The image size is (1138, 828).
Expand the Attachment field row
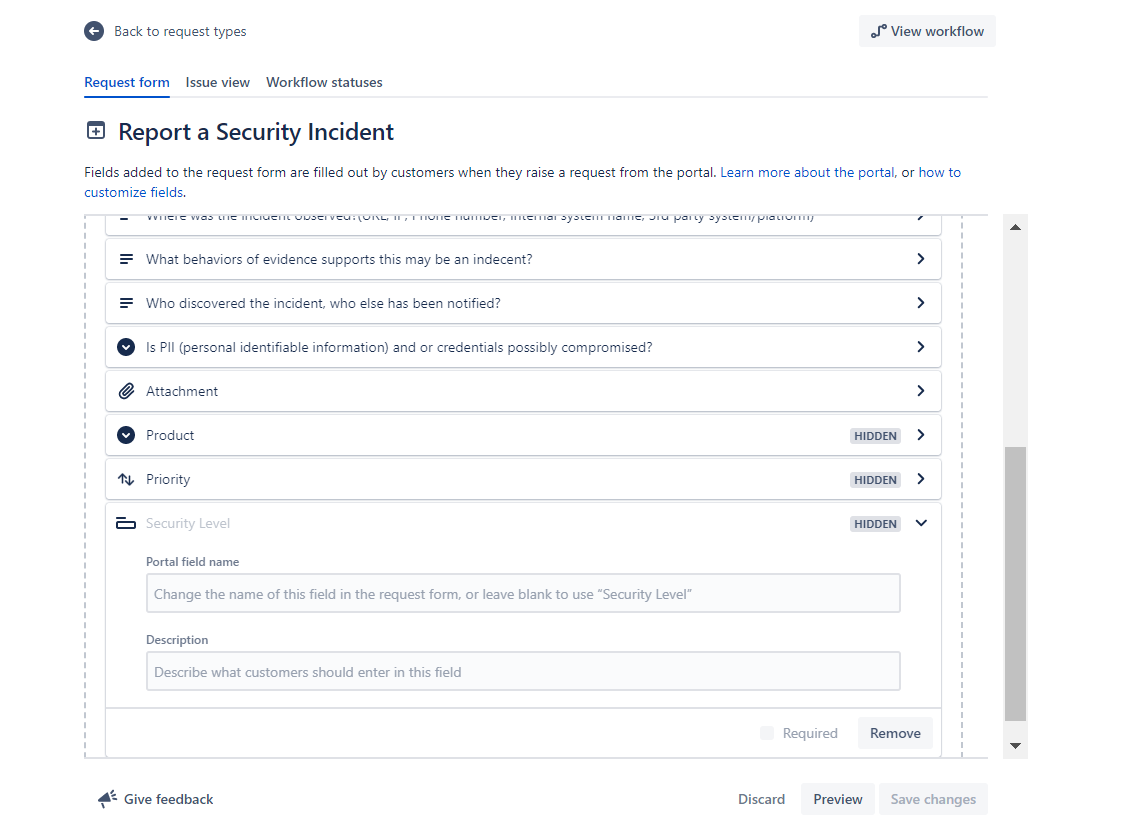coord(921,390)
